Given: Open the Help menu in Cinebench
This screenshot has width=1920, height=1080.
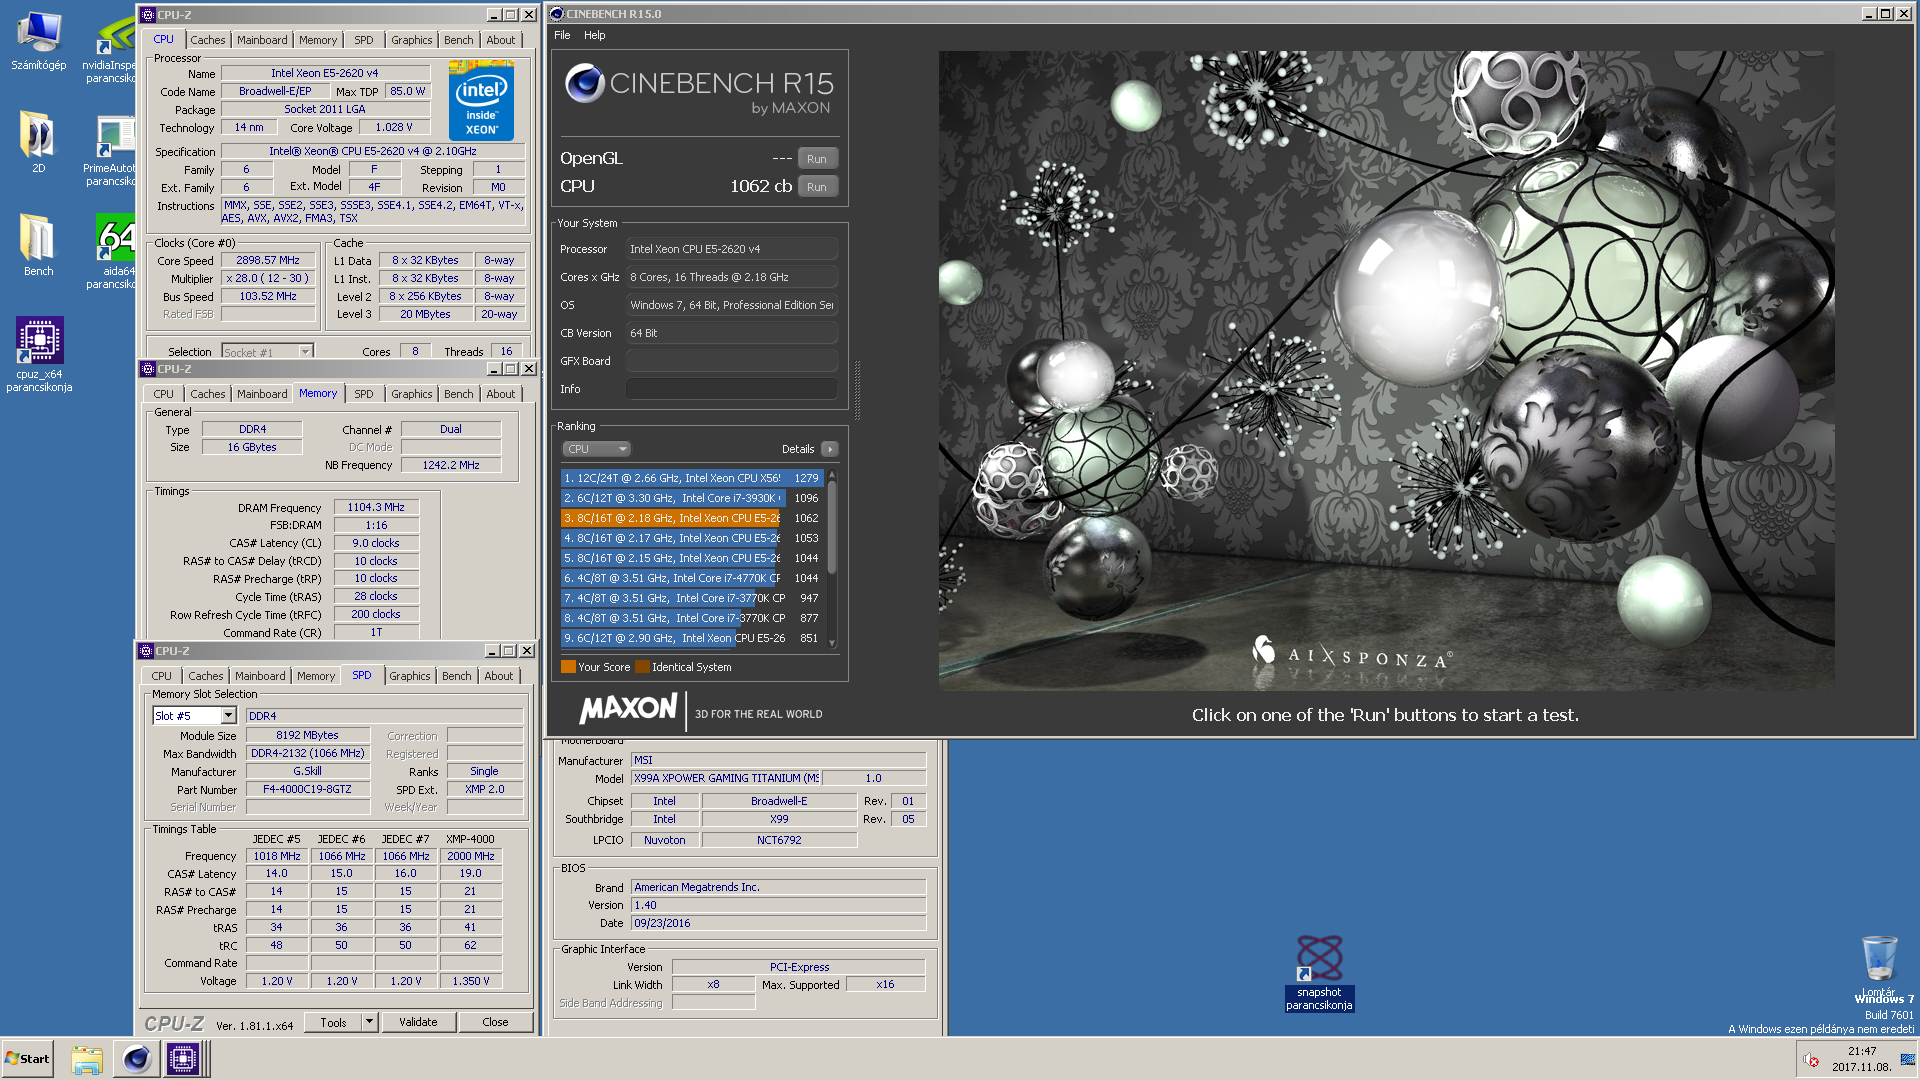Looking at the screenshot, I should pos(595,35).
